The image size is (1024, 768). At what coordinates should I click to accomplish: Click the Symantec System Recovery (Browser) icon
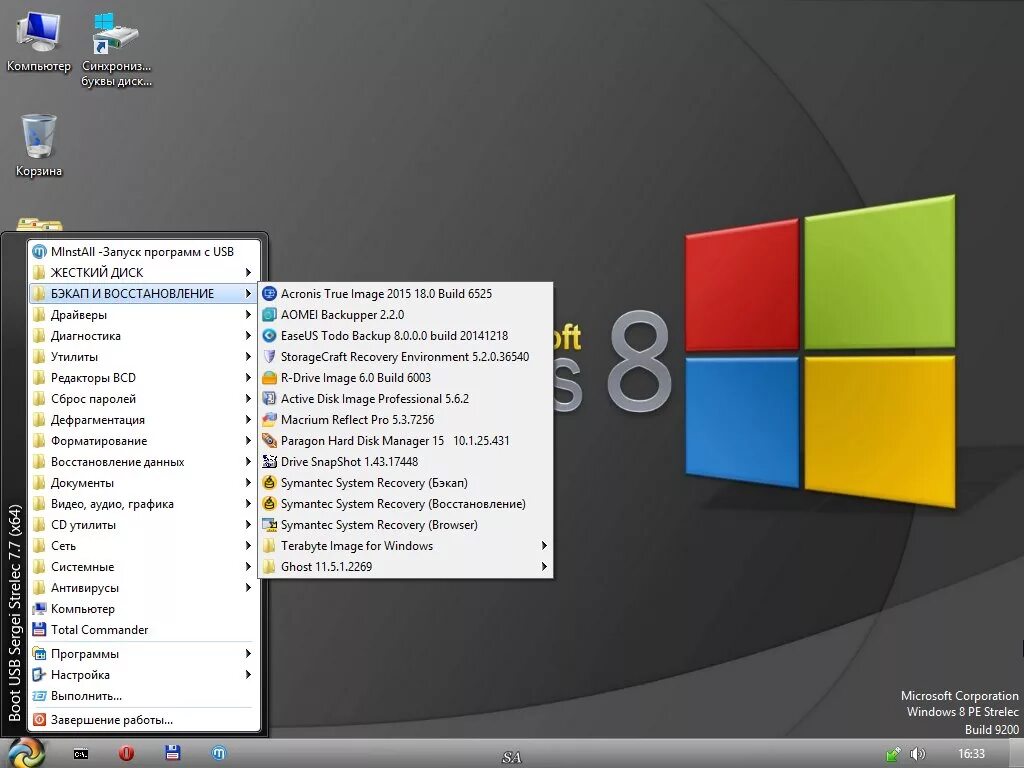tap(269, 524)
